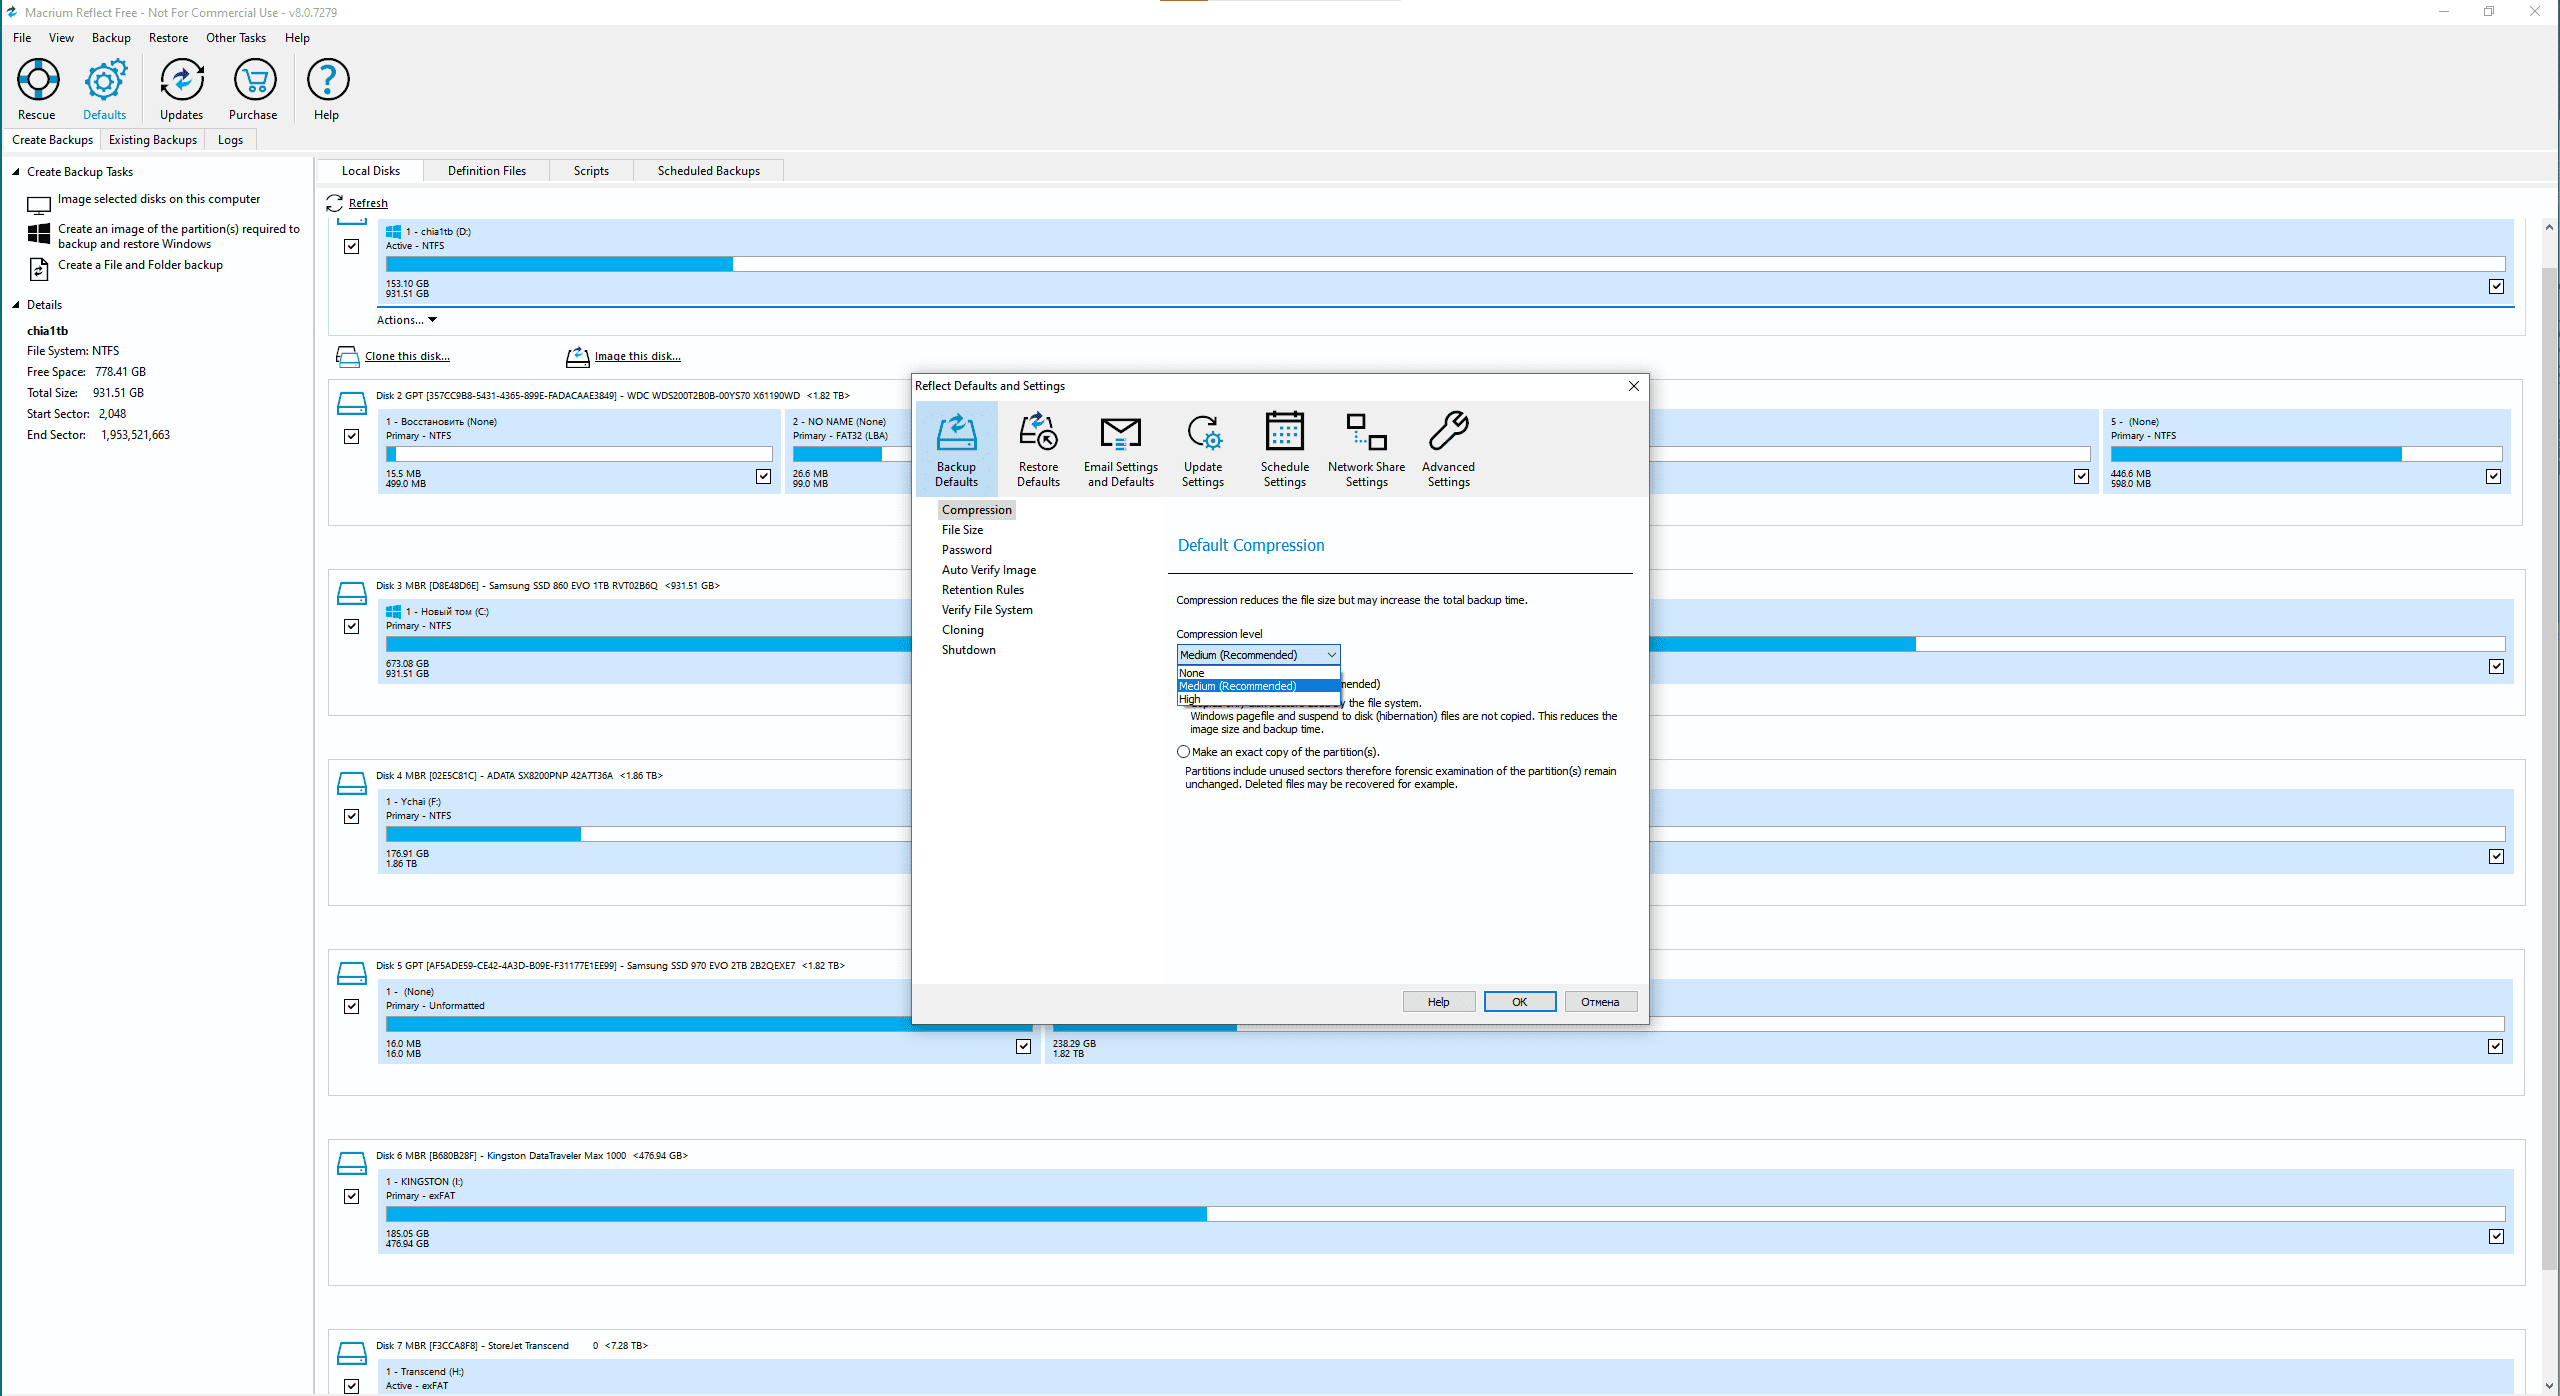Collapse the Create Backup Tasks section
2560x1396 pixels.
tap(16, 172)
